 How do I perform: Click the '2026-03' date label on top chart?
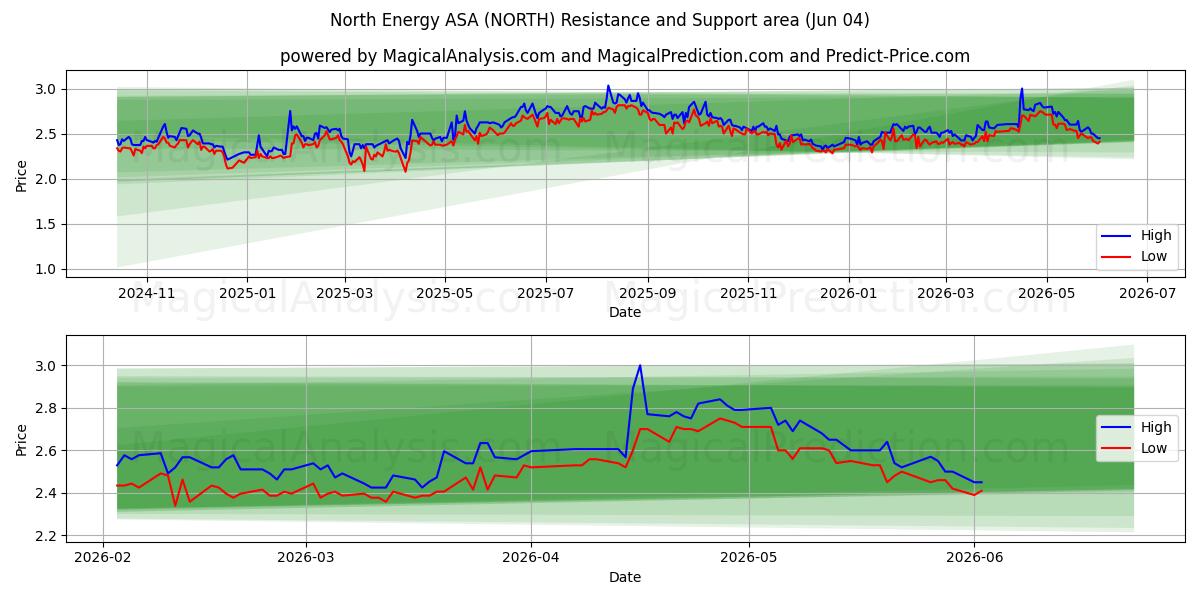coord(945,294)
